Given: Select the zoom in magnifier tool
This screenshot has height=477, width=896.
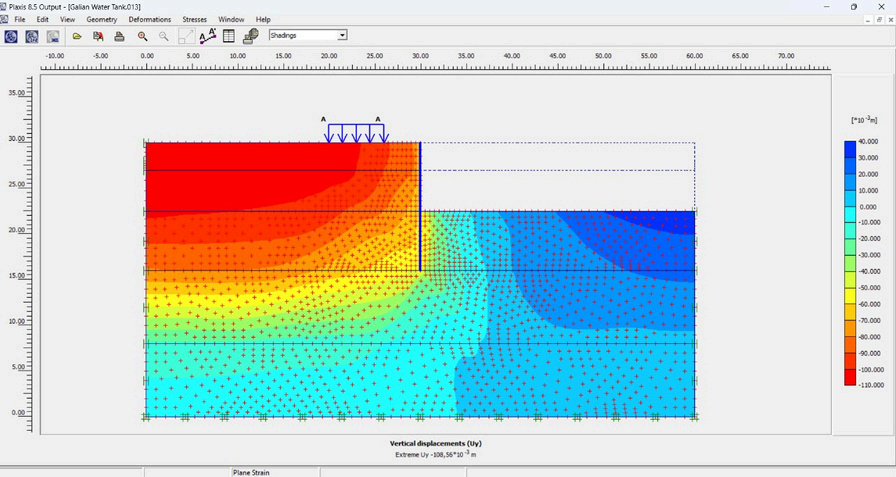Looking at the screenshot, I should pyautogui.click(x=142, y=37).
